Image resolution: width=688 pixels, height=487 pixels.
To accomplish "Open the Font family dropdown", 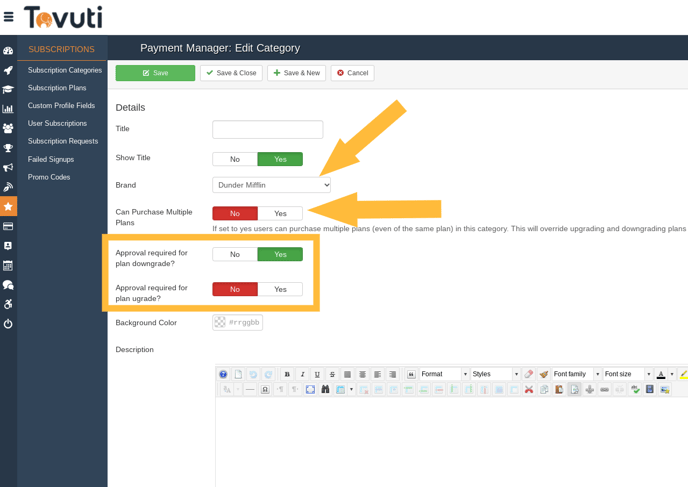I will (x=576, y=374).
